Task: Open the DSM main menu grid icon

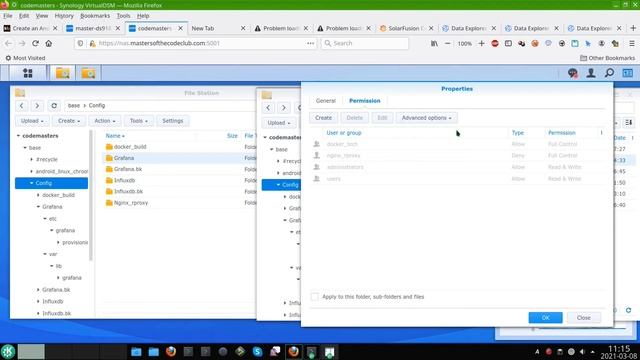Action: (28, 73)
